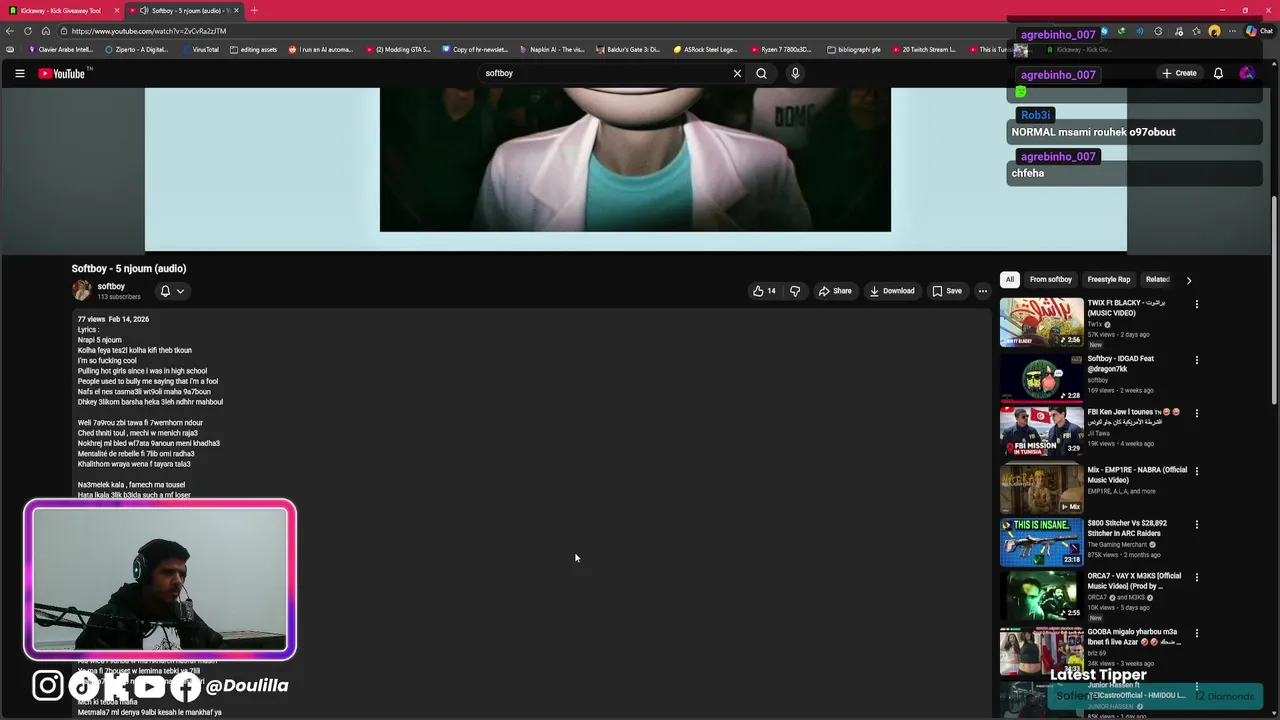Open the YouTube guide hamburger menu
This screenshot has height=720, width=1280.
pyautogui.click(x=19, y=73)
